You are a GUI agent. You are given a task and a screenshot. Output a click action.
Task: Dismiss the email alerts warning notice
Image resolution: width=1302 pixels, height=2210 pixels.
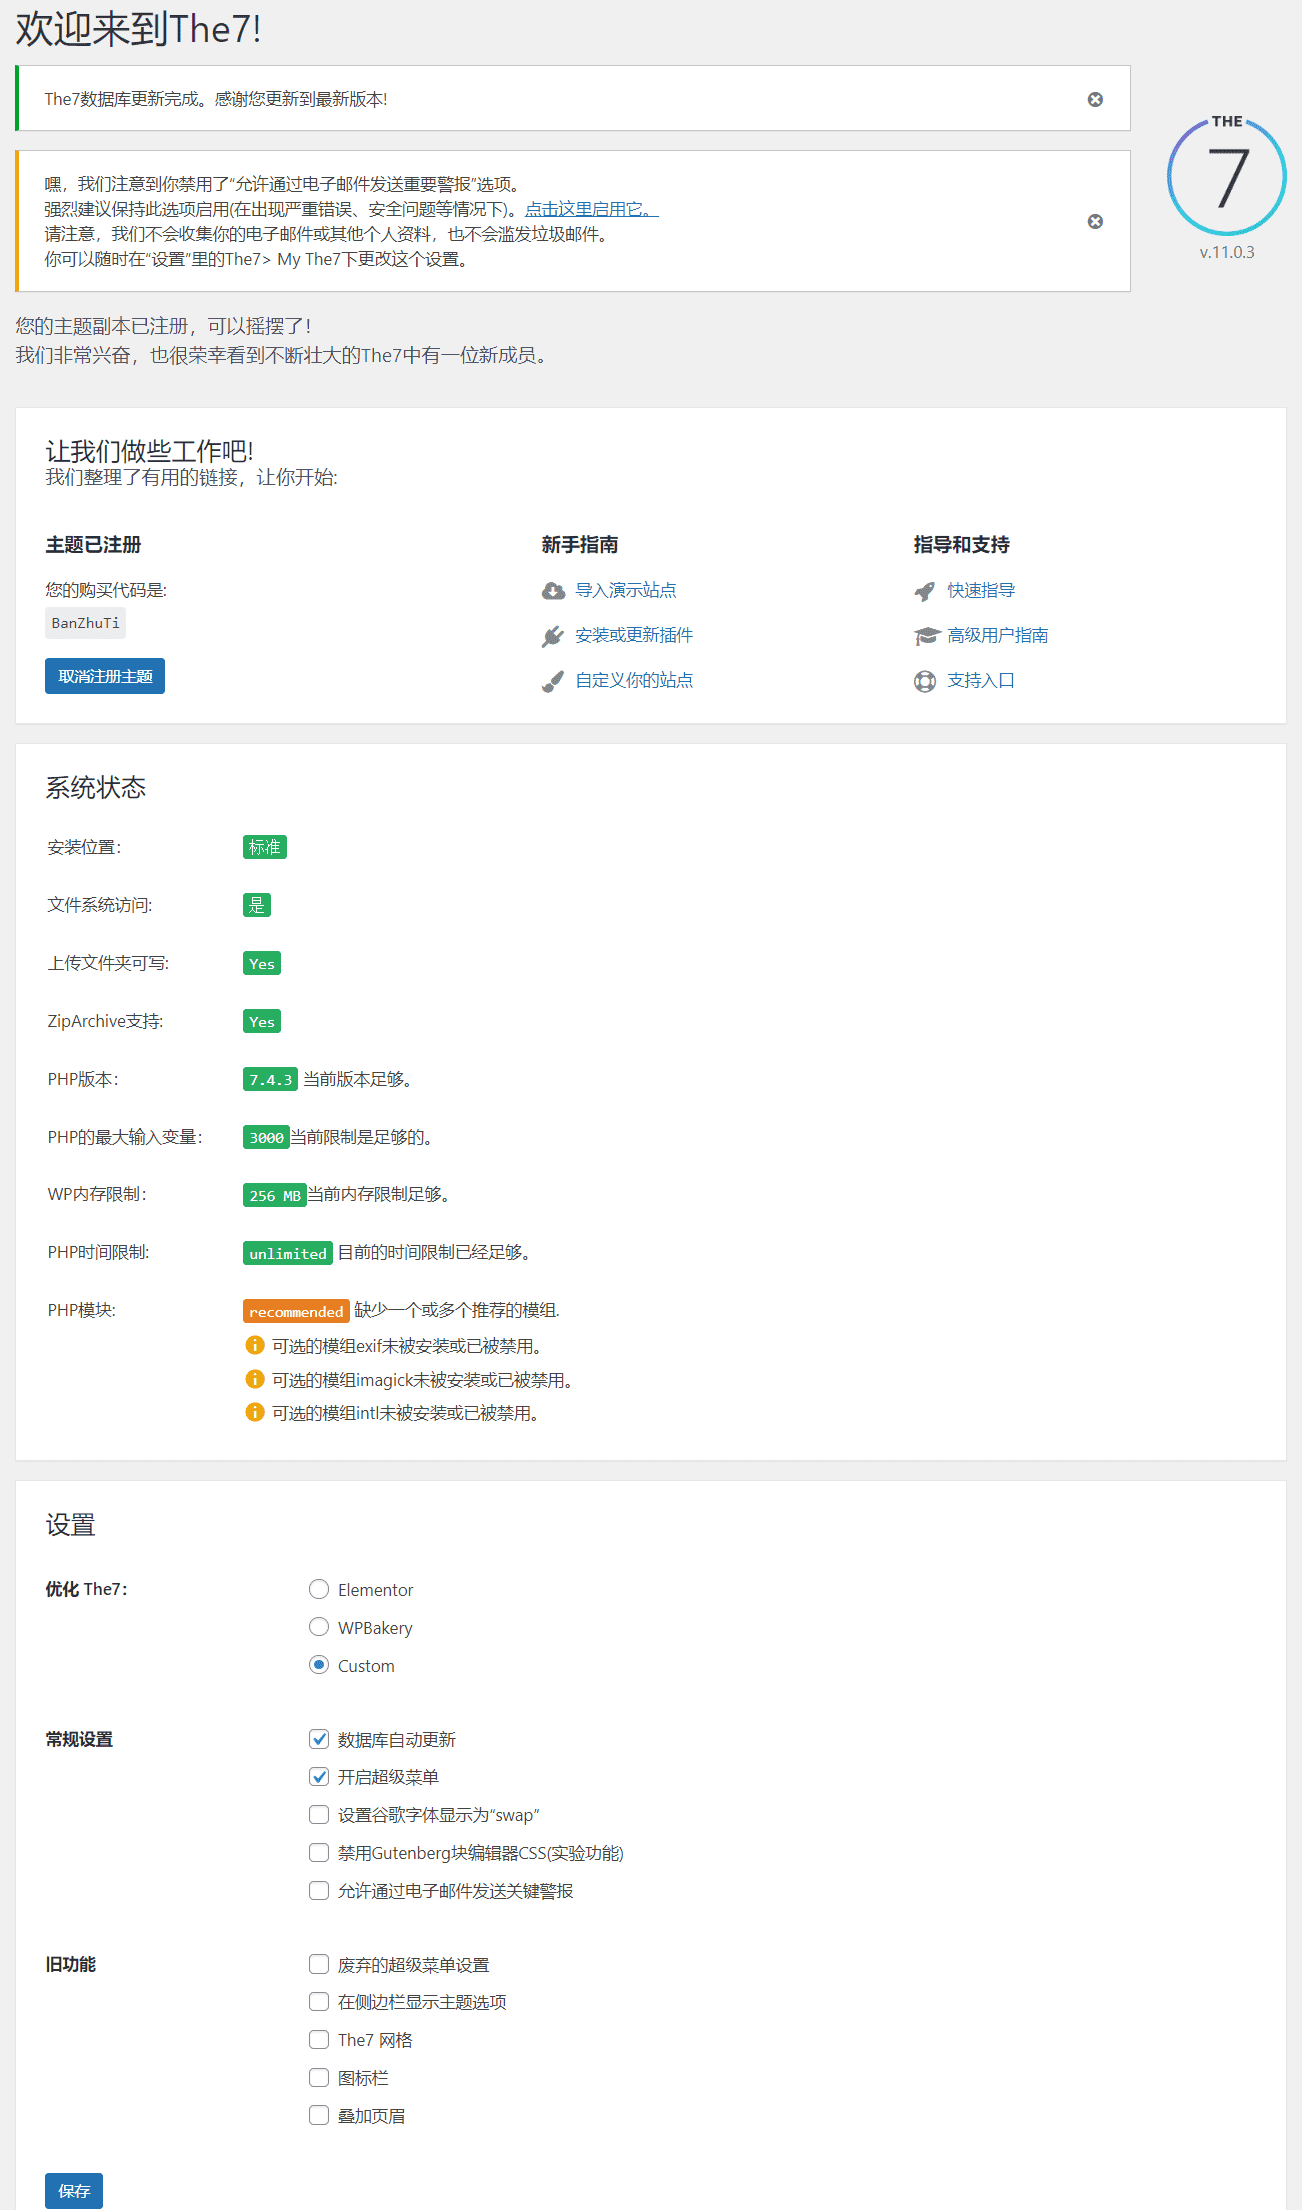point(1095,221)
